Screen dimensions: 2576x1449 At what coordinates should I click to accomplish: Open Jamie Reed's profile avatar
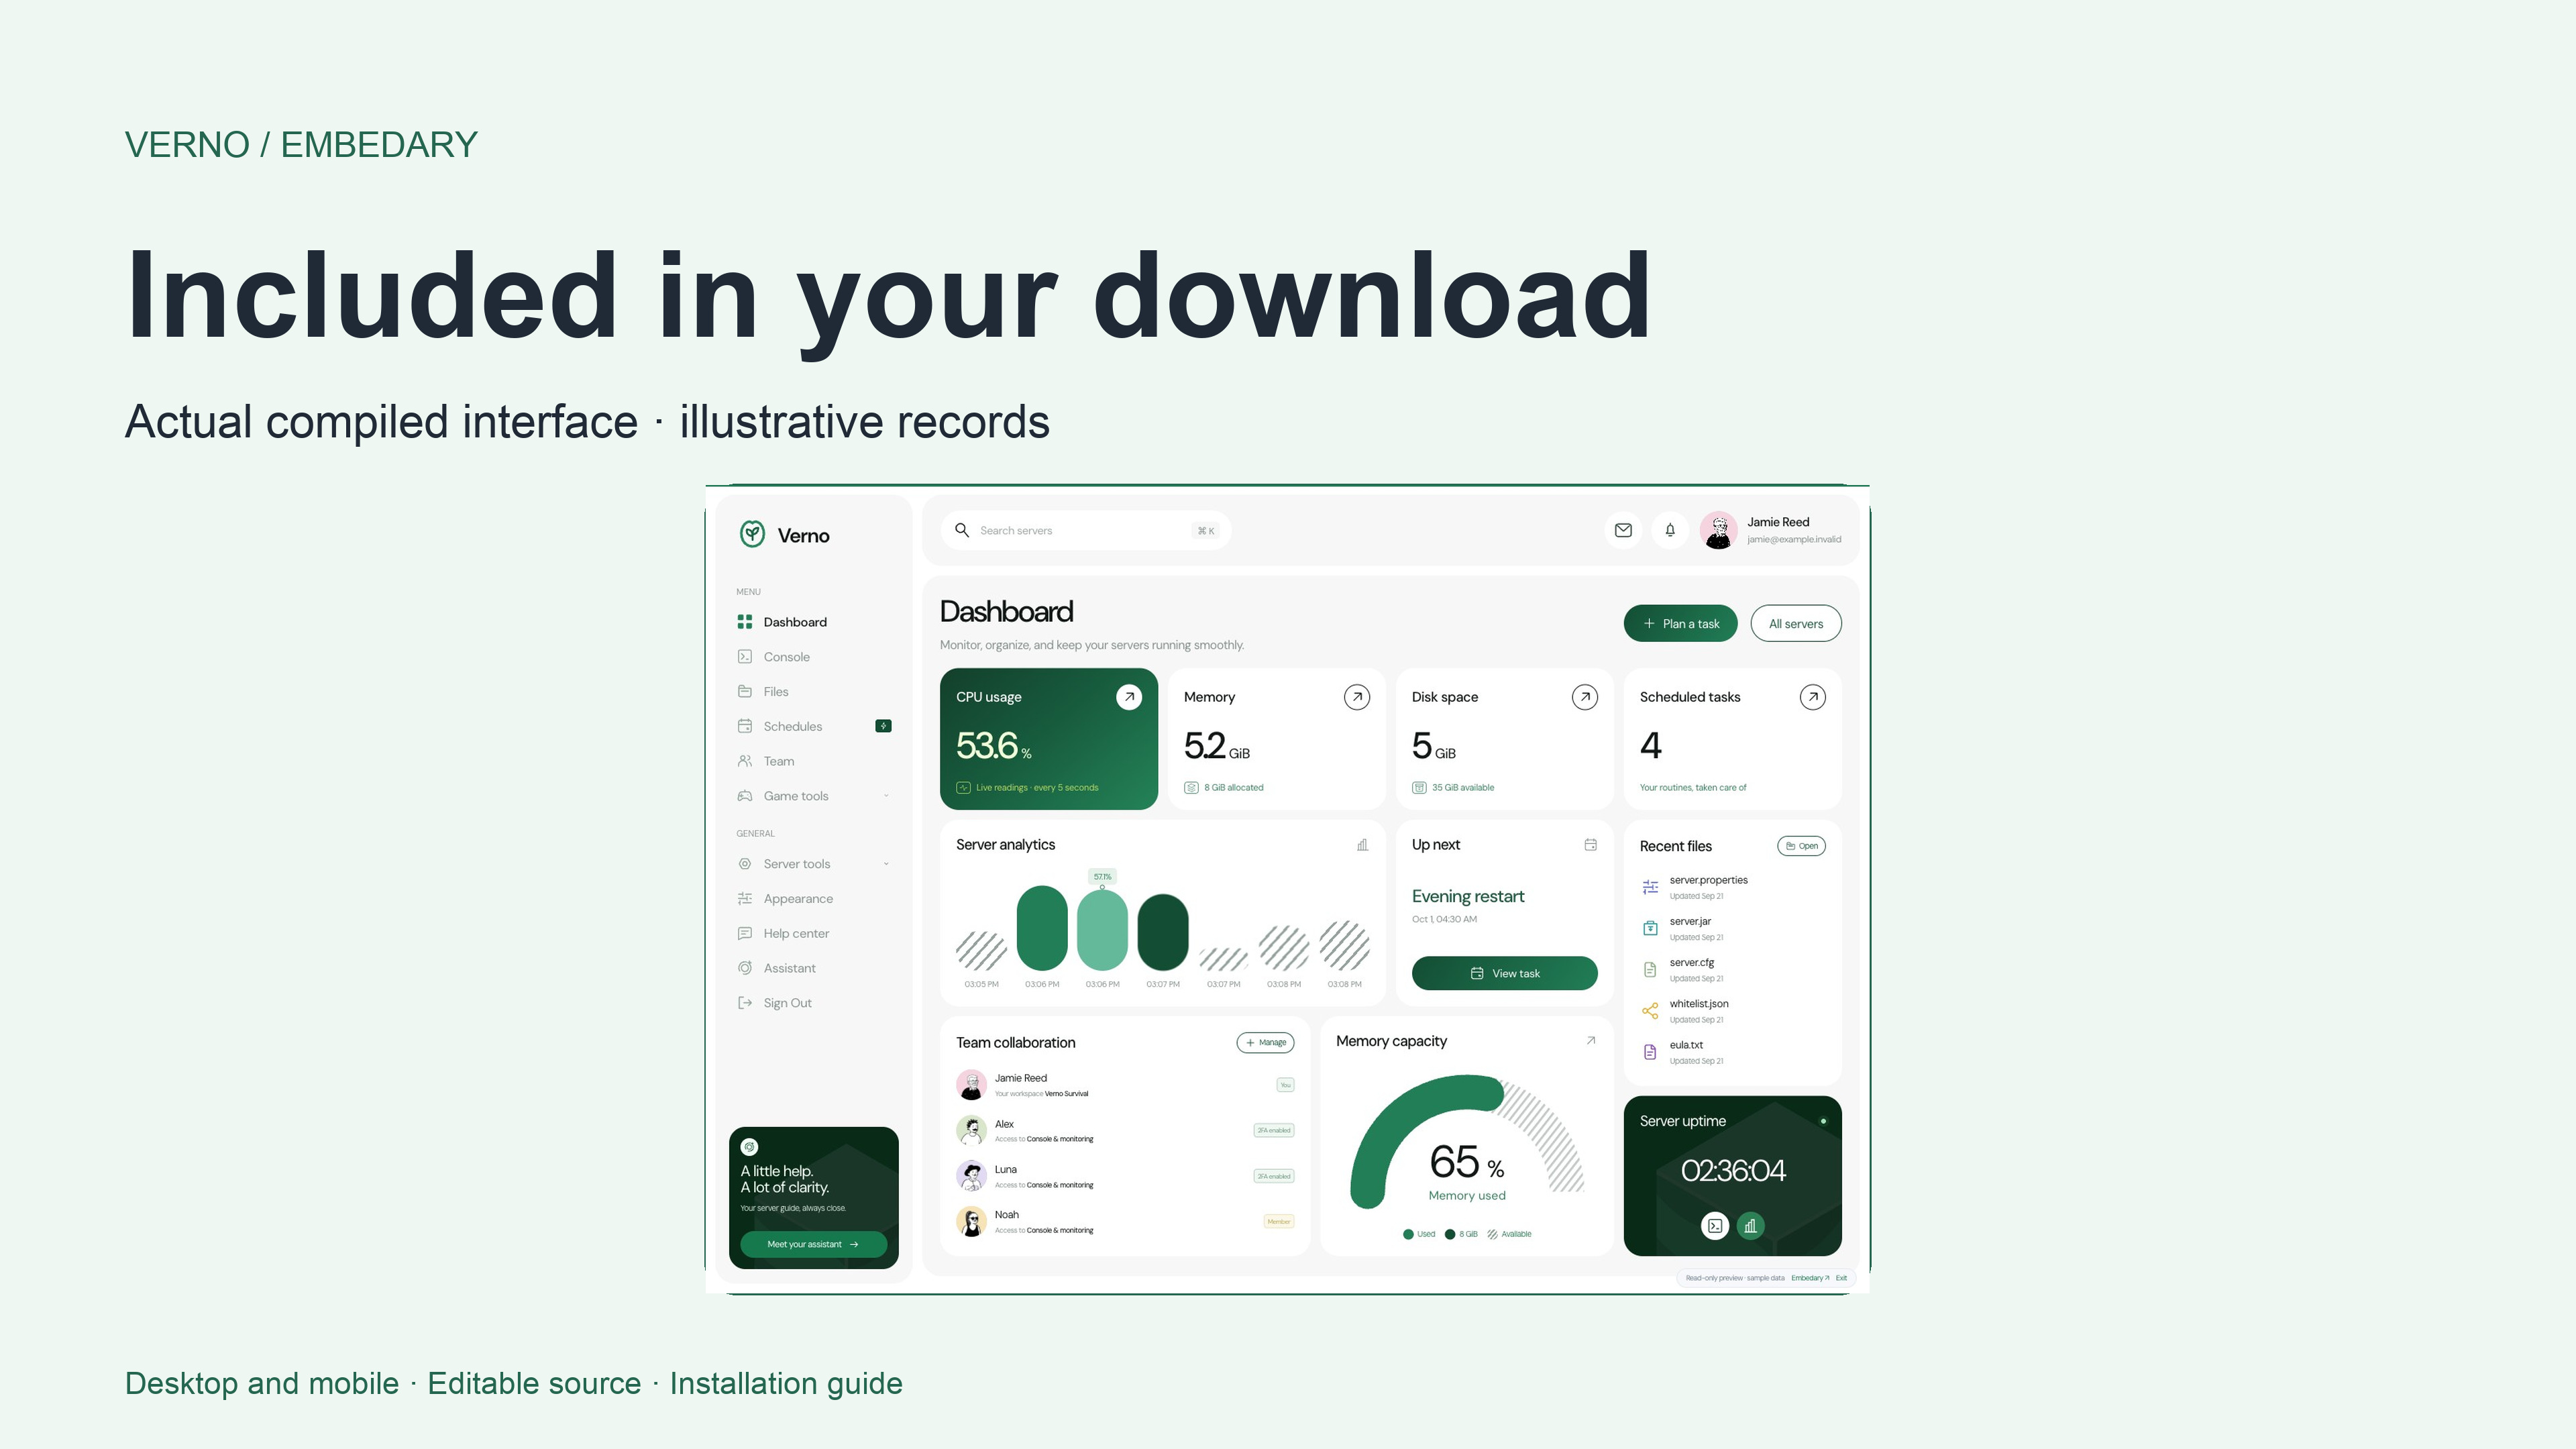tap(1718, 530)
